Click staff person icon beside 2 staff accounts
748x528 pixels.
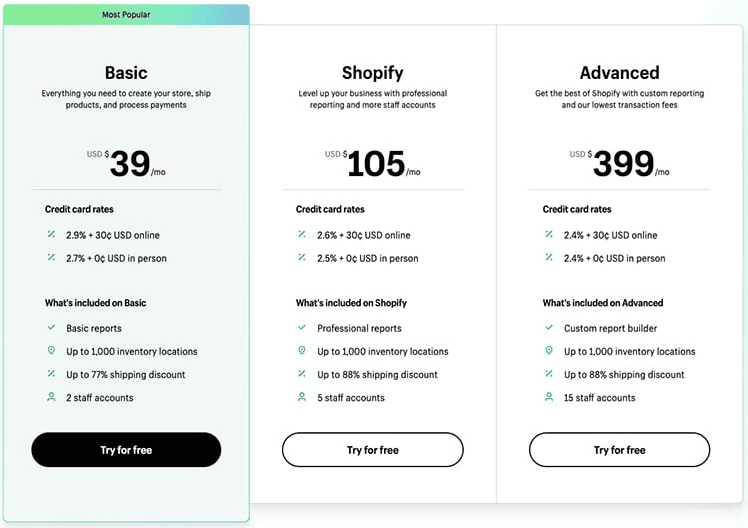click(x=51, y=397)
